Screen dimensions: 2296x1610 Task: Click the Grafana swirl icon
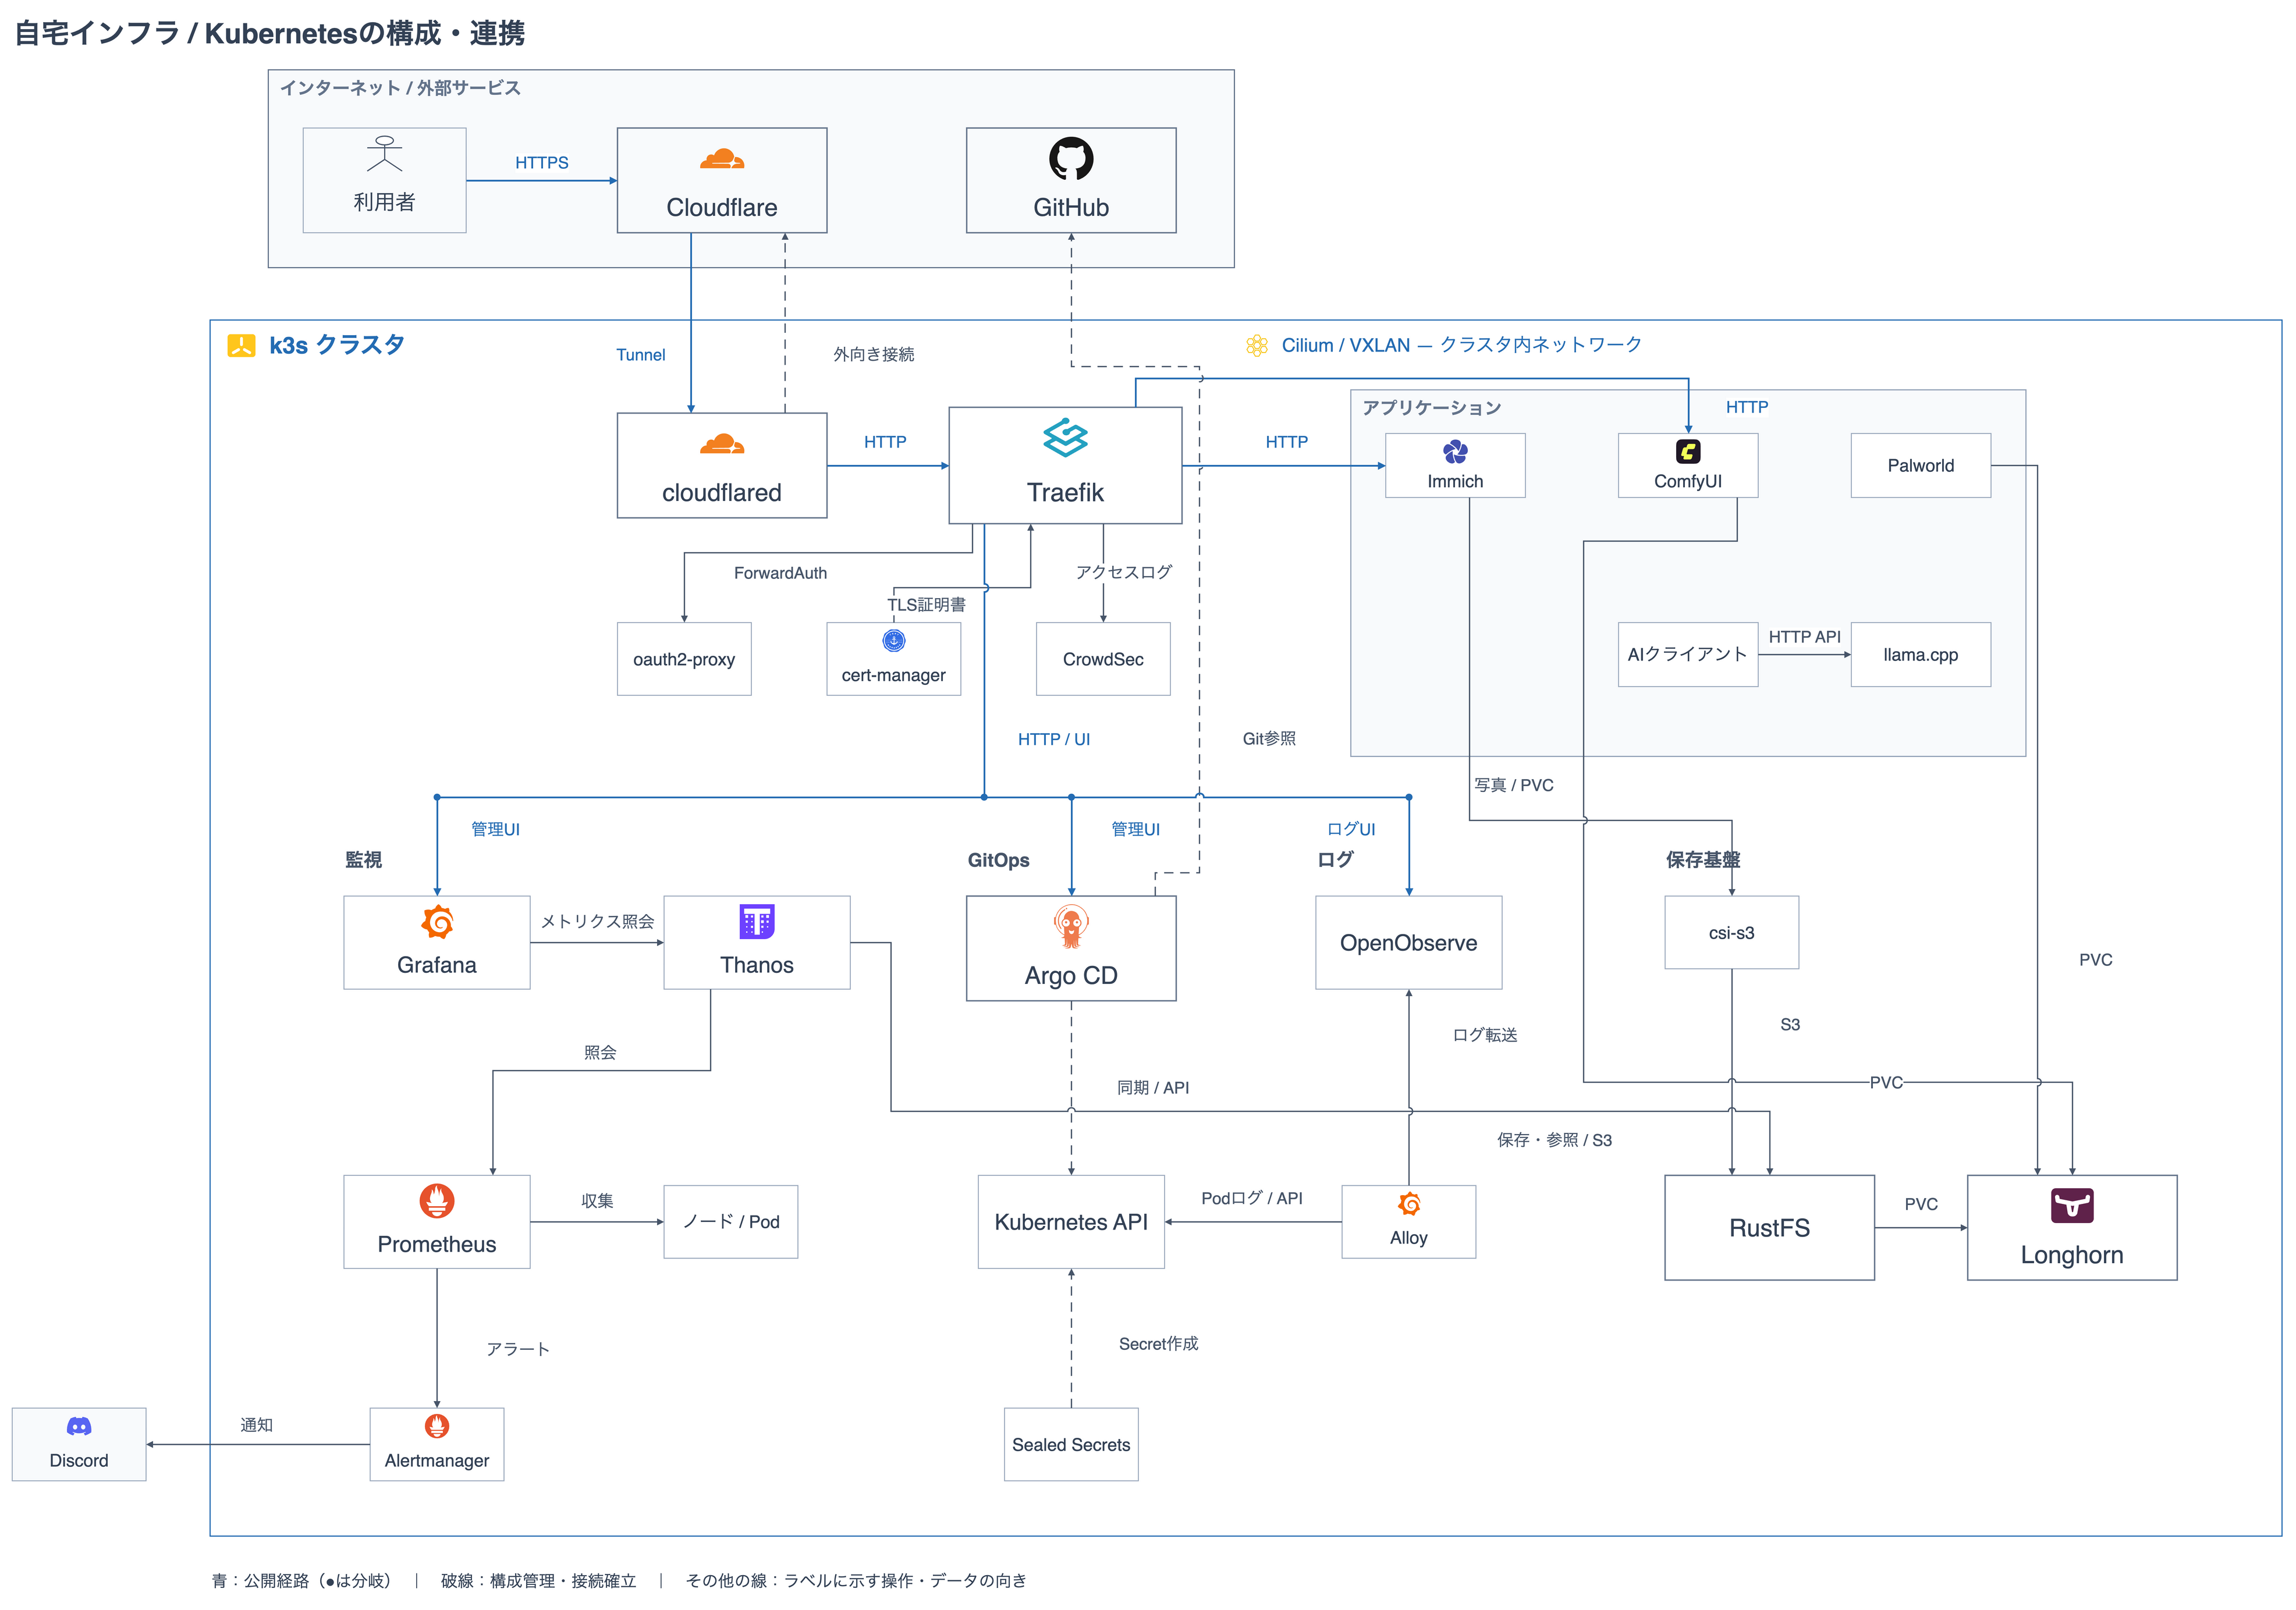pyautogui.click(x=437, y=921)
